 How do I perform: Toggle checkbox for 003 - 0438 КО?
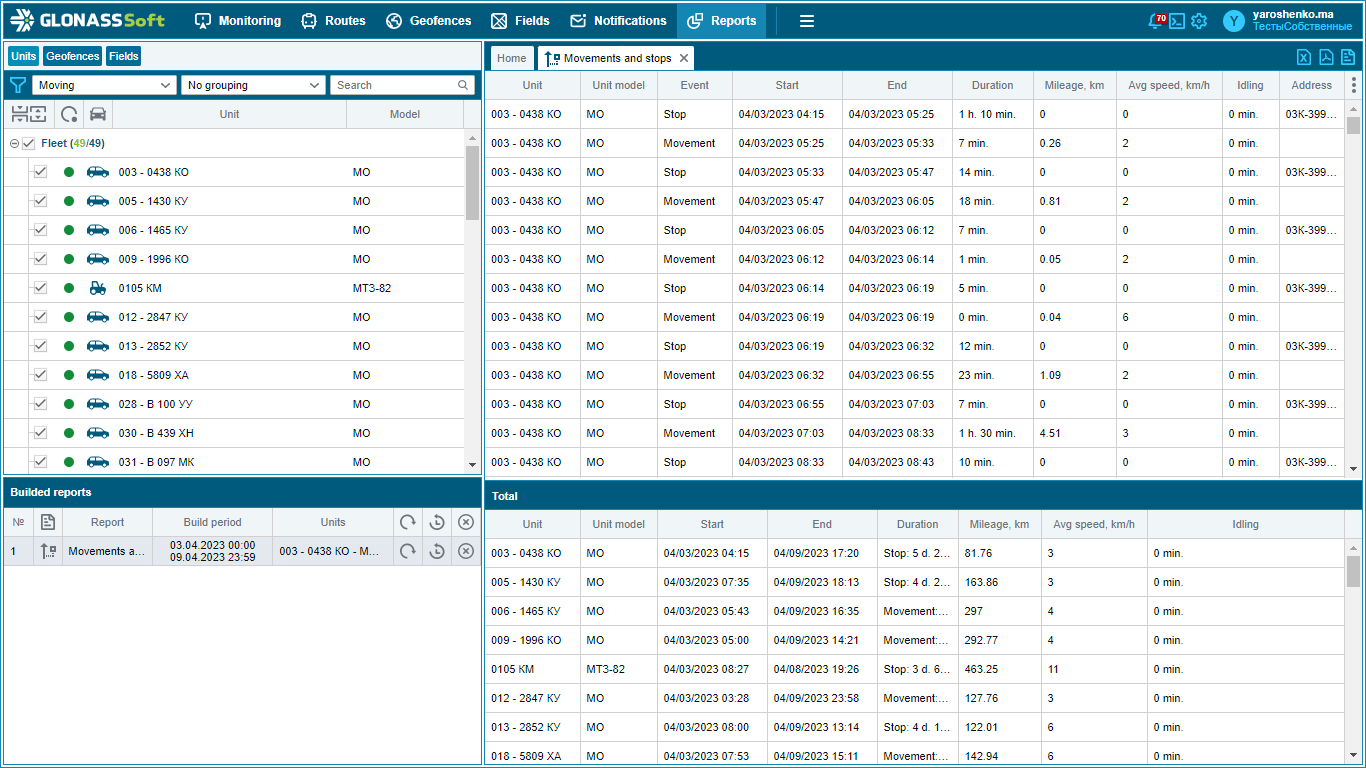click(40, 172)
